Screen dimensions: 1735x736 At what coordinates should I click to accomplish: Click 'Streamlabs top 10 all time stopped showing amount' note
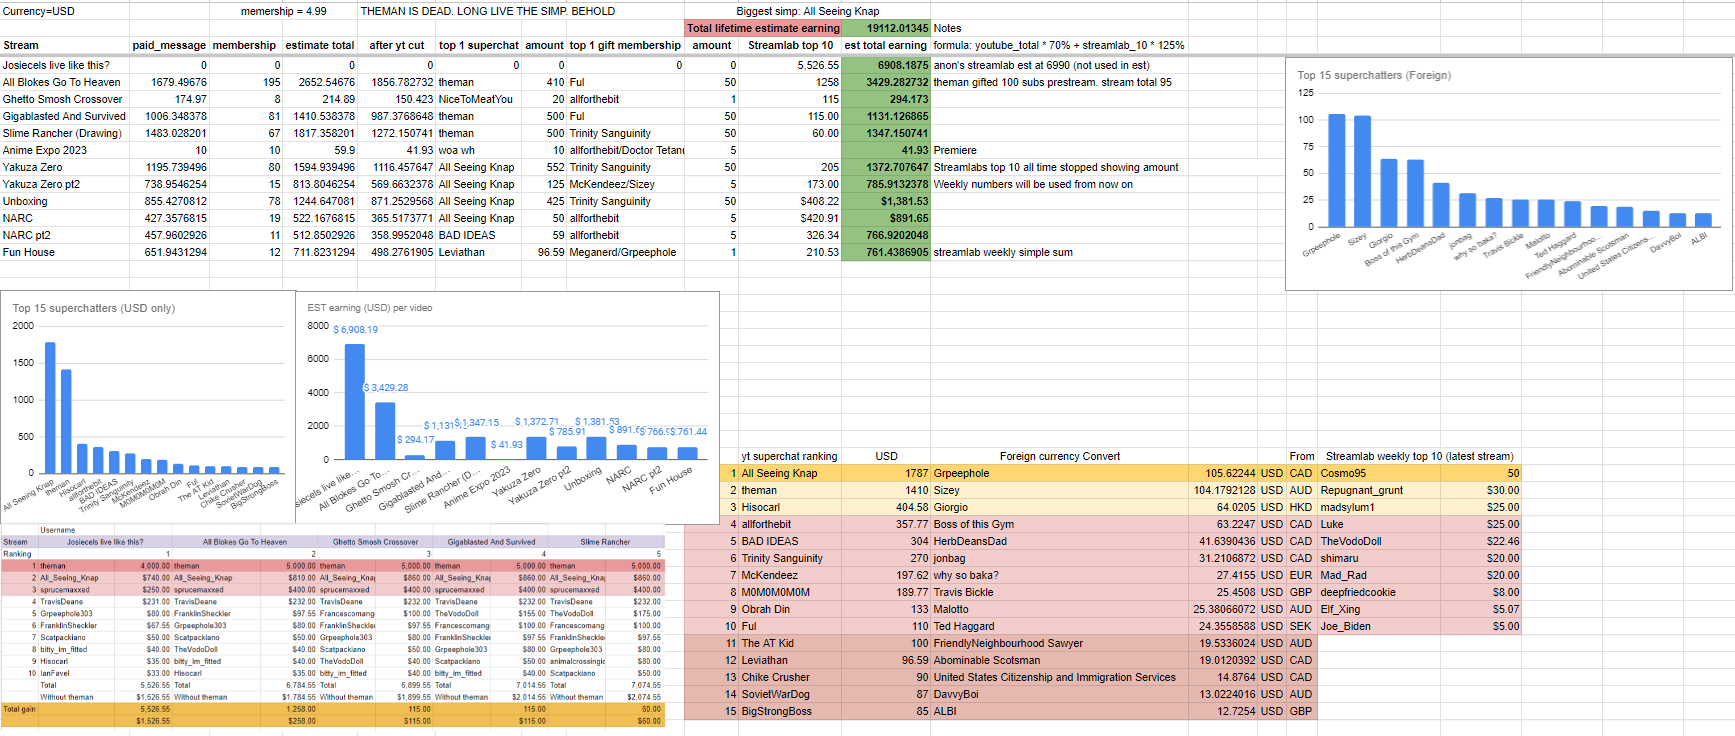pos(1056,167)
